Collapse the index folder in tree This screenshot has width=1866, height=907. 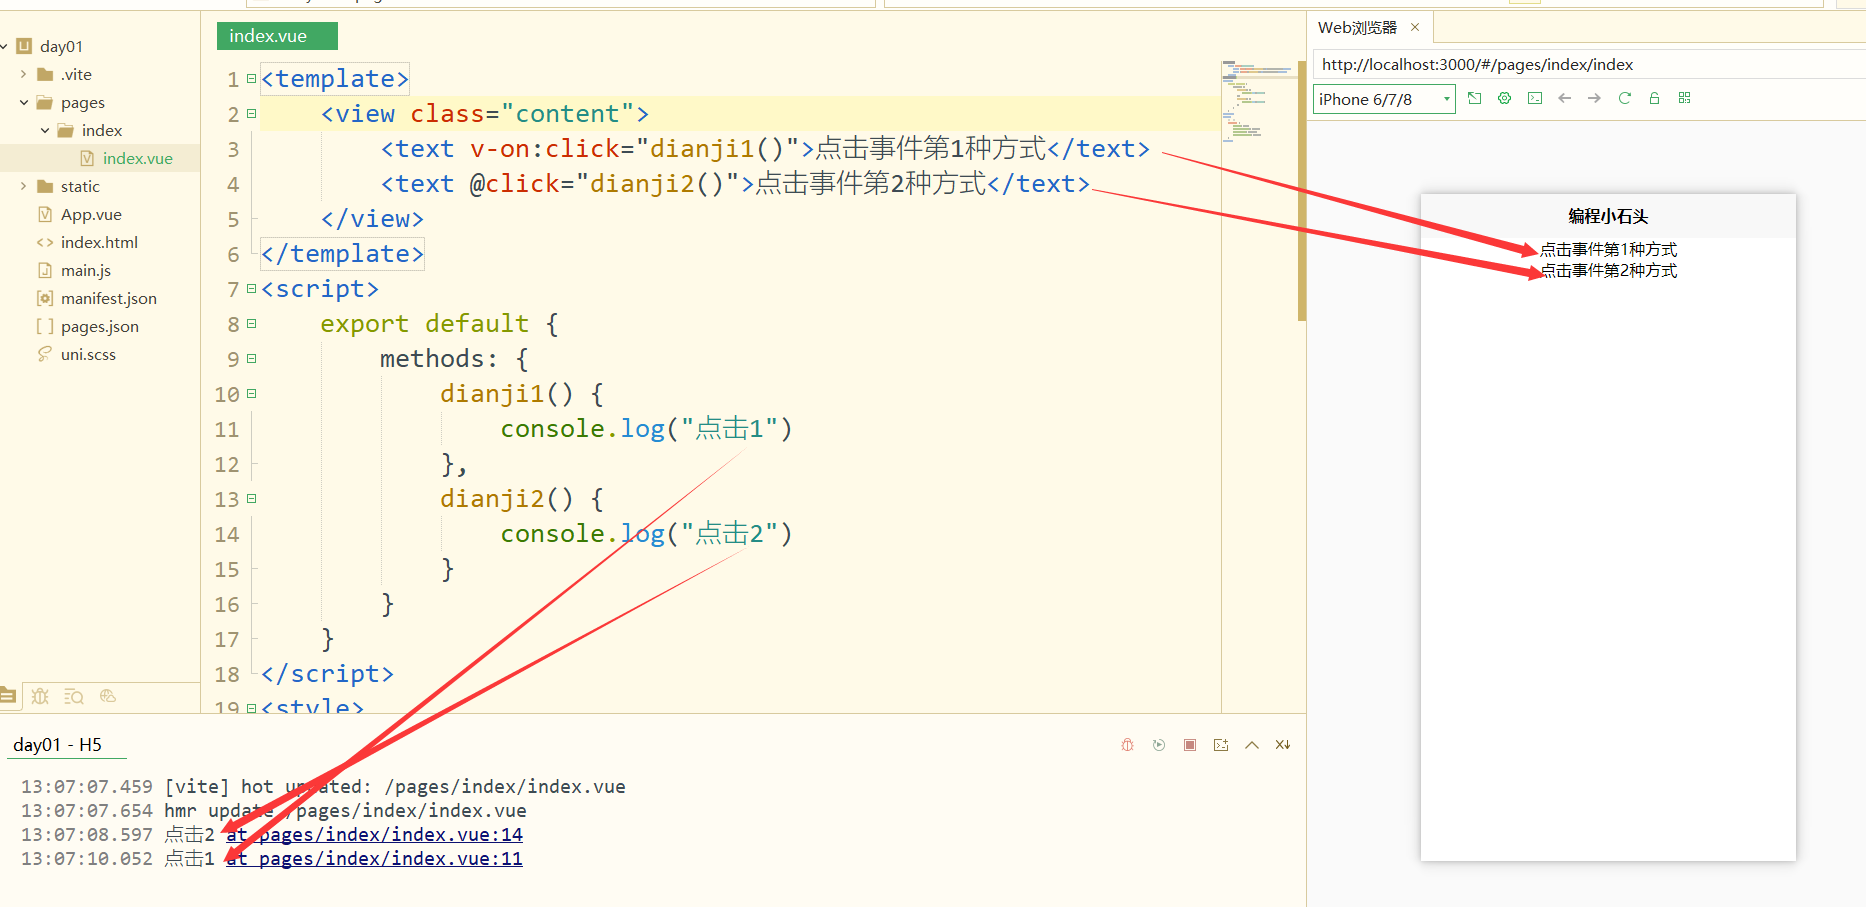(45, 130)
